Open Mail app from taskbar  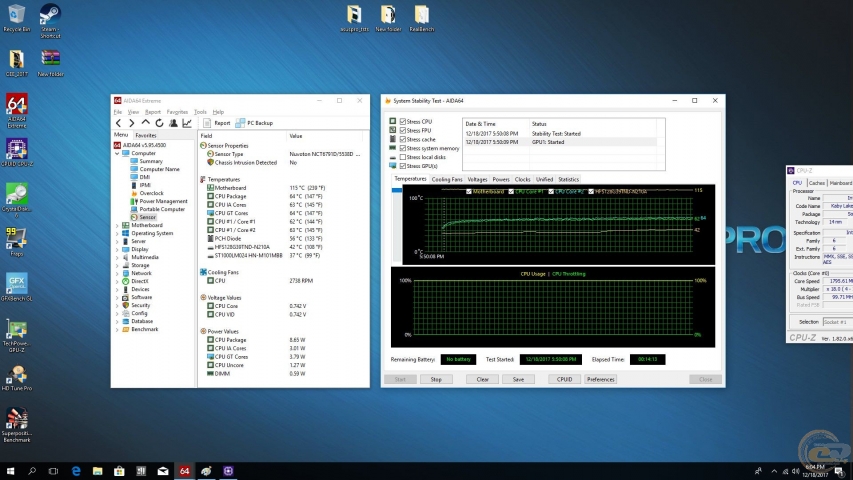point(163,471)
